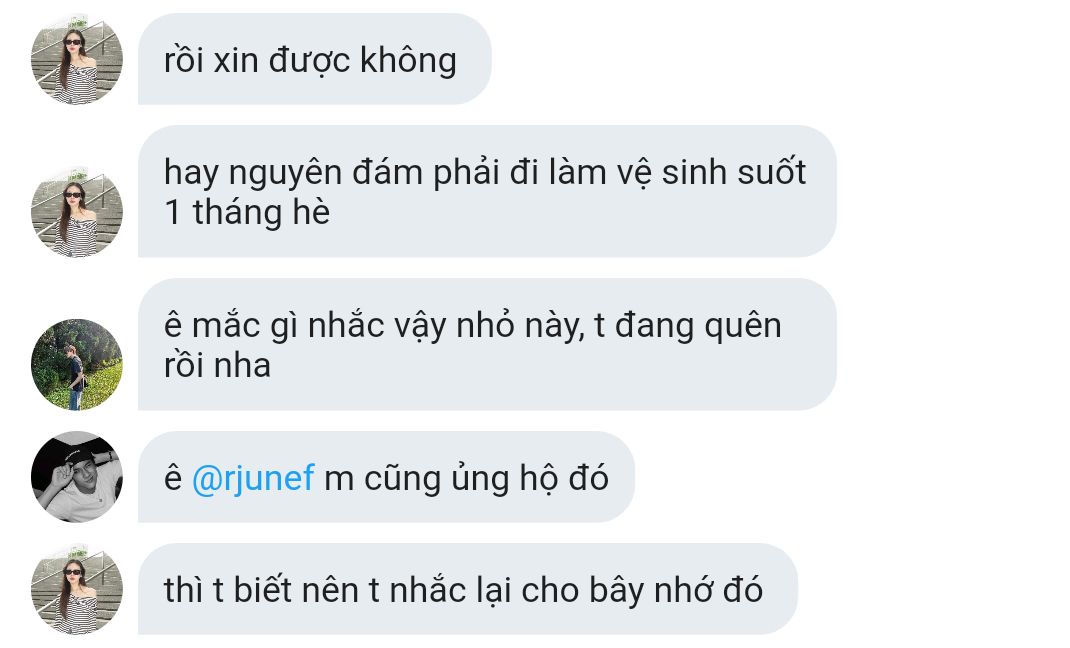Click avatar next to 'hay nguyên đám' message
This screenshot has height=648, width=1070.
coord(77,211)
